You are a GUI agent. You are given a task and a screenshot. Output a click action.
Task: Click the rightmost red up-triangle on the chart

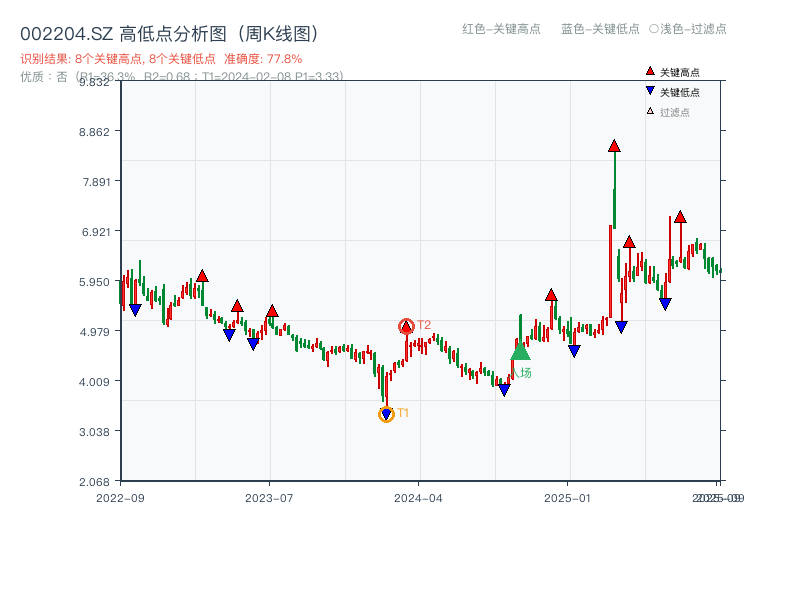tap(681, 217)
